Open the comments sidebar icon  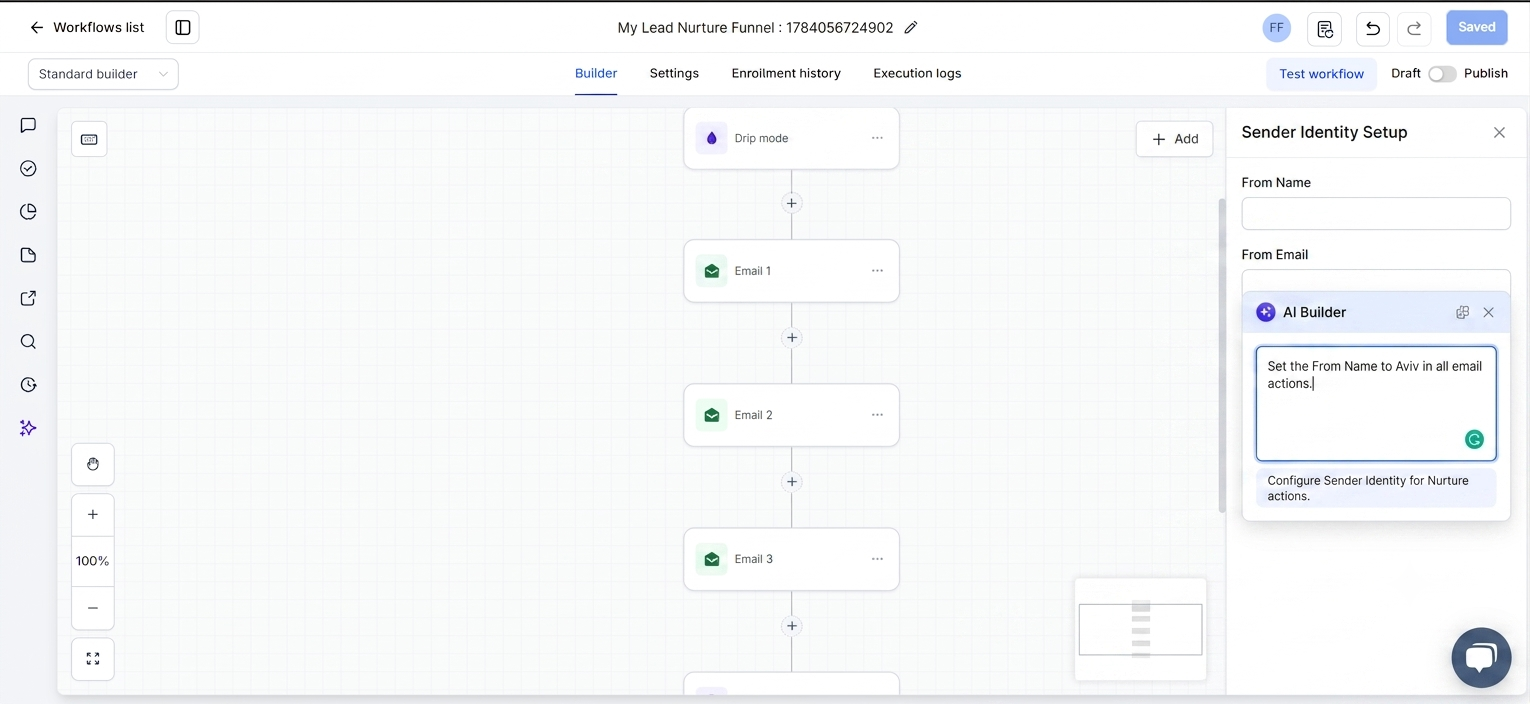[28, 125]
